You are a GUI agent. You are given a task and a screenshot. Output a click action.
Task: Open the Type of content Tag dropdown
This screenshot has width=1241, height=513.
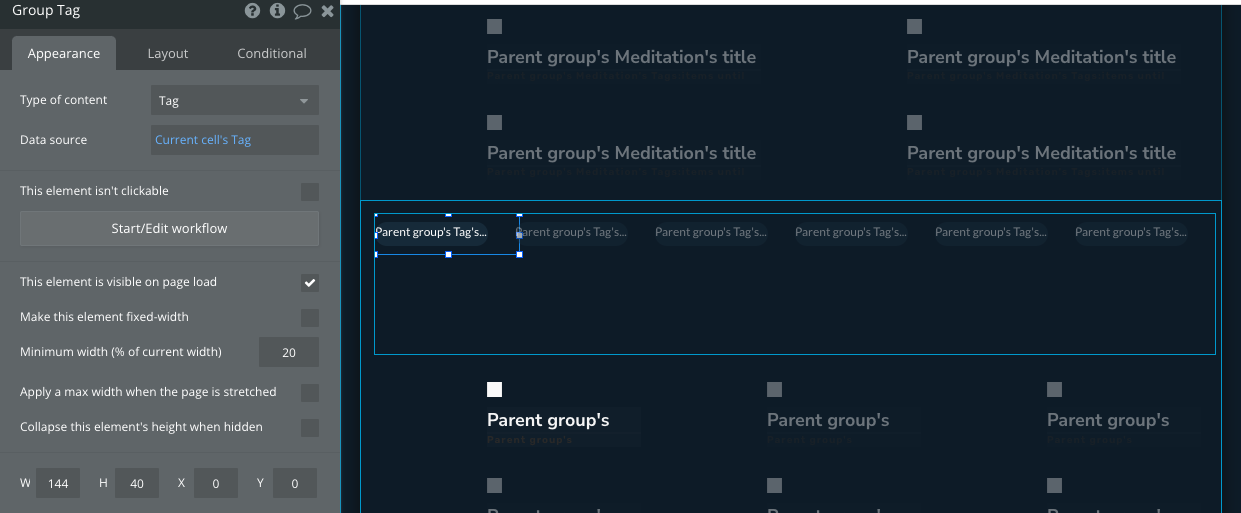tap(235, 100)
